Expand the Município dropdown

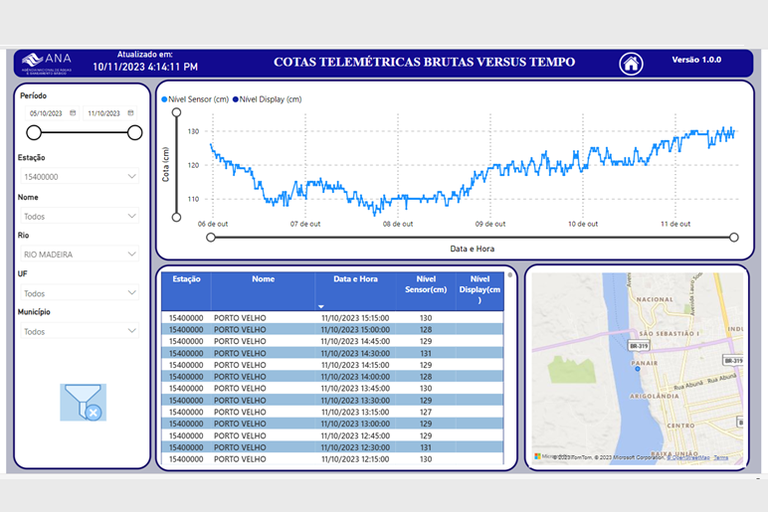[78, 331]
